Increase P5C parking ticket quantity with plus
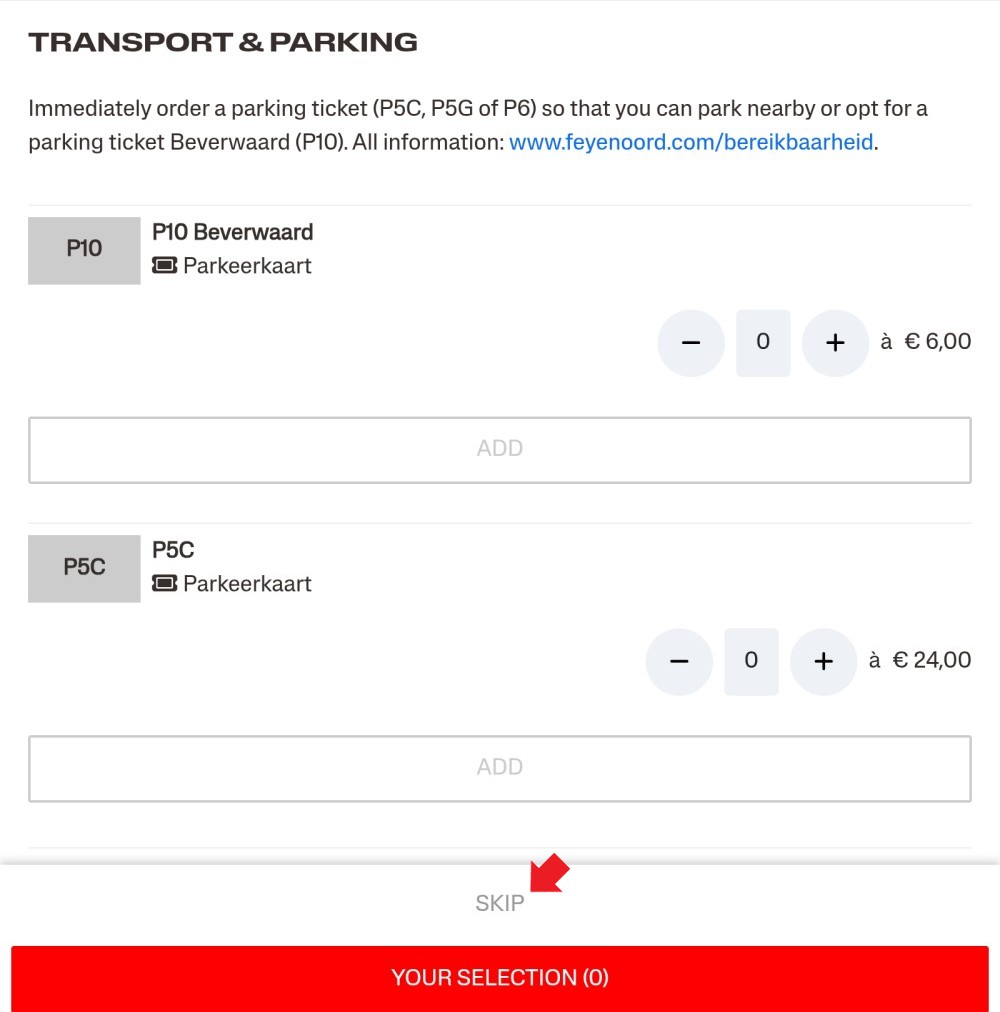The height and width of the screenshot is (1012, 1000). click(823, 662)
